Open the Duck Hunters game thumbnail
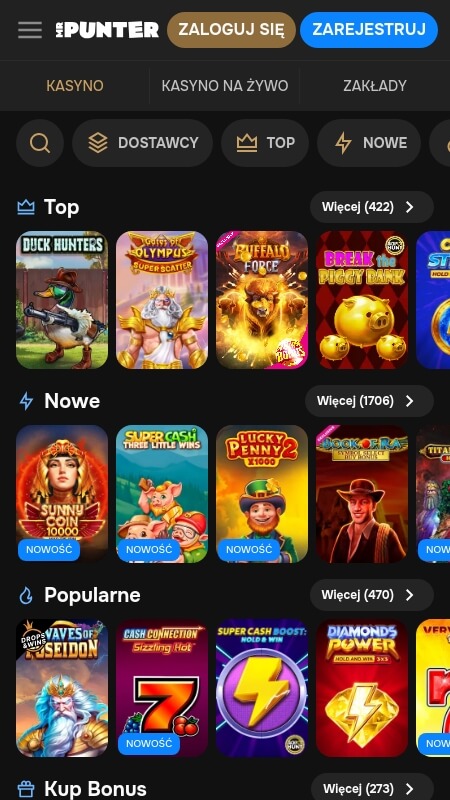This screenshot has width=450, height=800. 62,300
